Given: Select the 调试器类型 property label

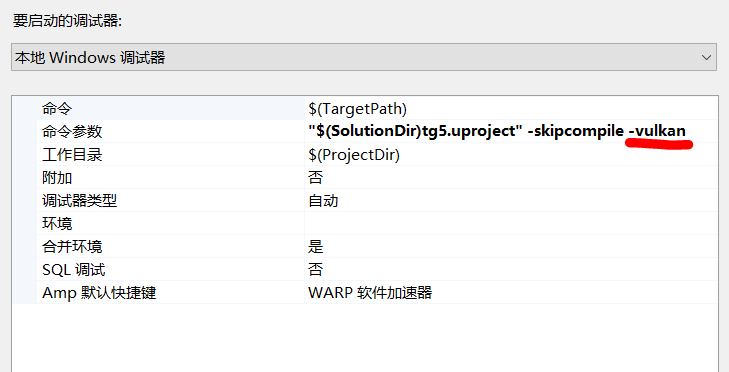Looking at the screenshot, I should point(80,200).
